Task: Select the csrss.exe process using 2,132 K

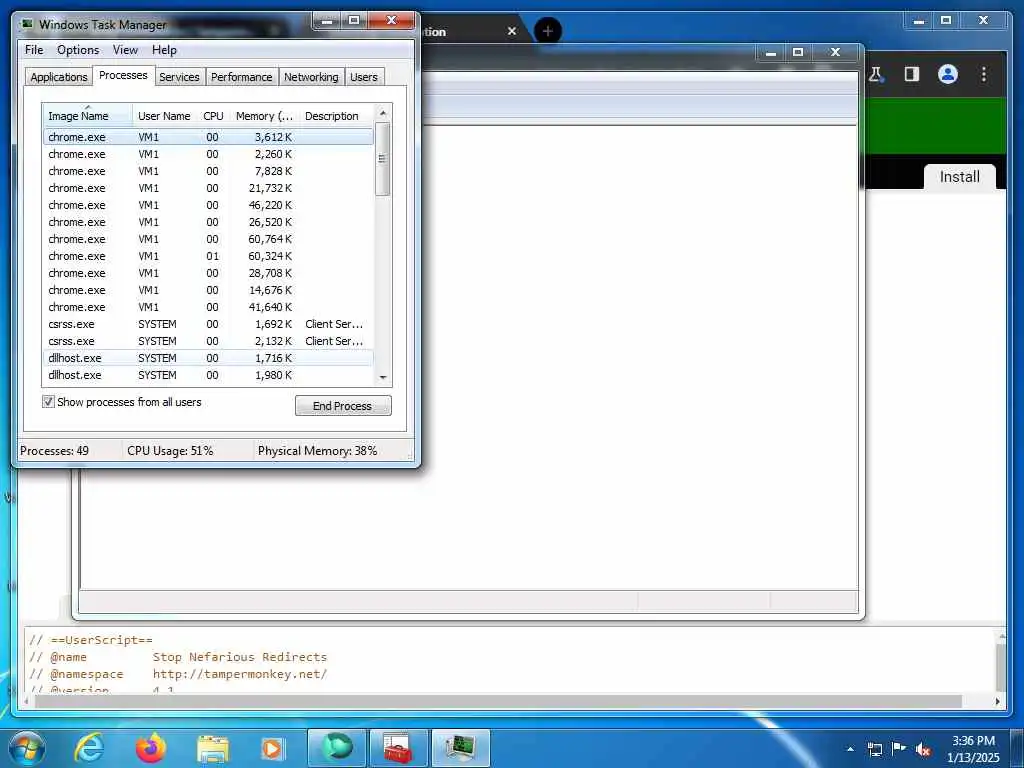Action: point(208,341)
